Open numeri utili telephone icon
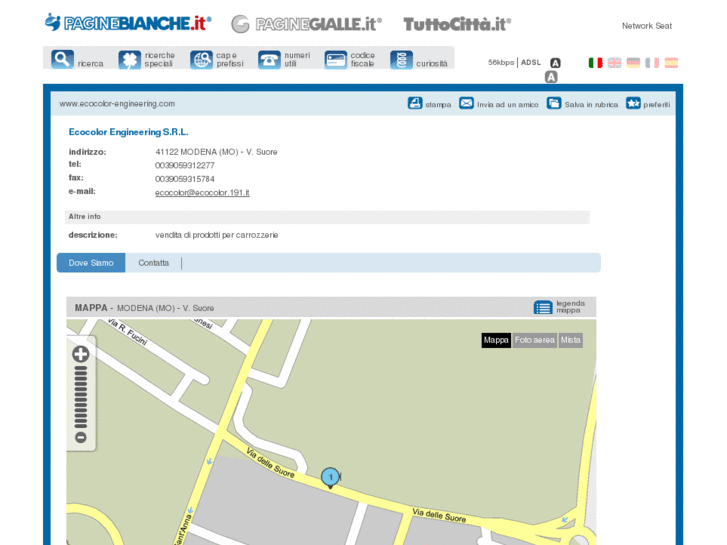 pyautogui.click(x=269, y=60)
